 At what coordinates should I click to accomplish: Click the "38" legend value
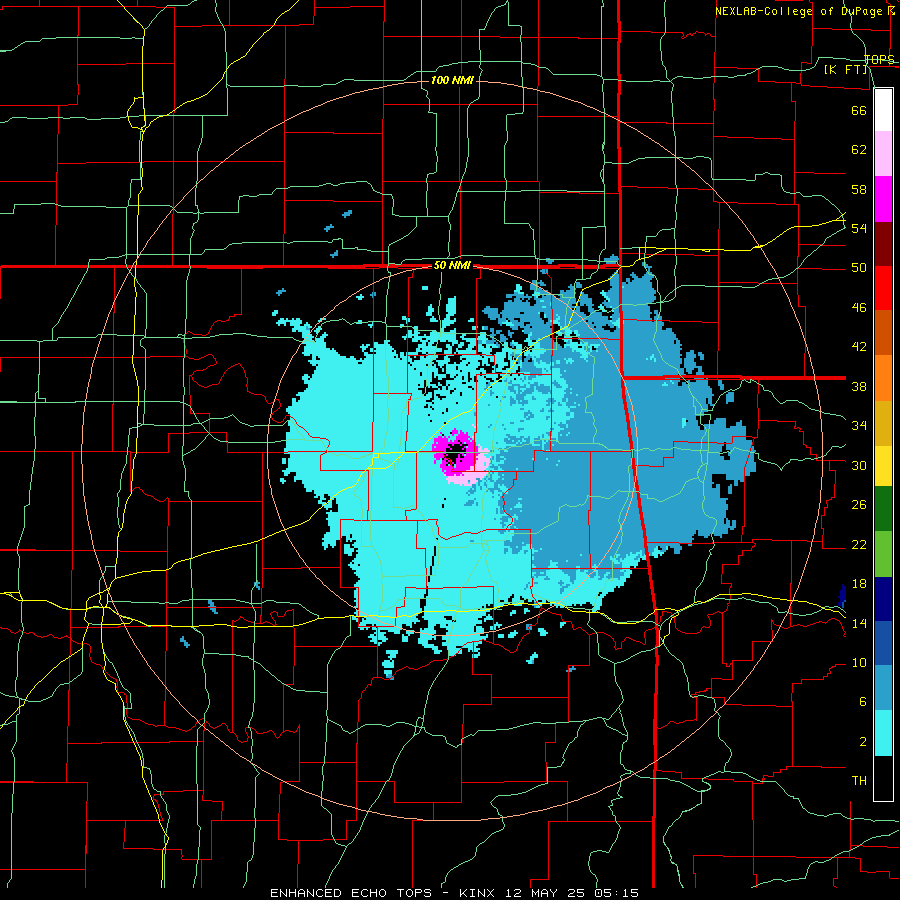pyautogui.click(x=859, y=386)
